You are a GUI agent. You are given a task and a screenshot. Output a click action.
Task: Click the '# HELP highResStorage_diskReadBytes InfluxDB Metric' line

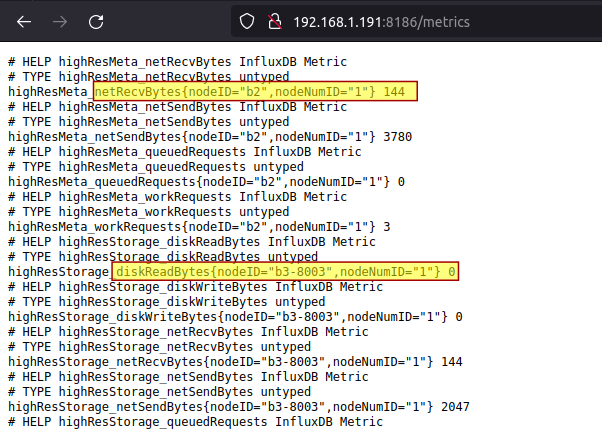(x=192, y=242)
